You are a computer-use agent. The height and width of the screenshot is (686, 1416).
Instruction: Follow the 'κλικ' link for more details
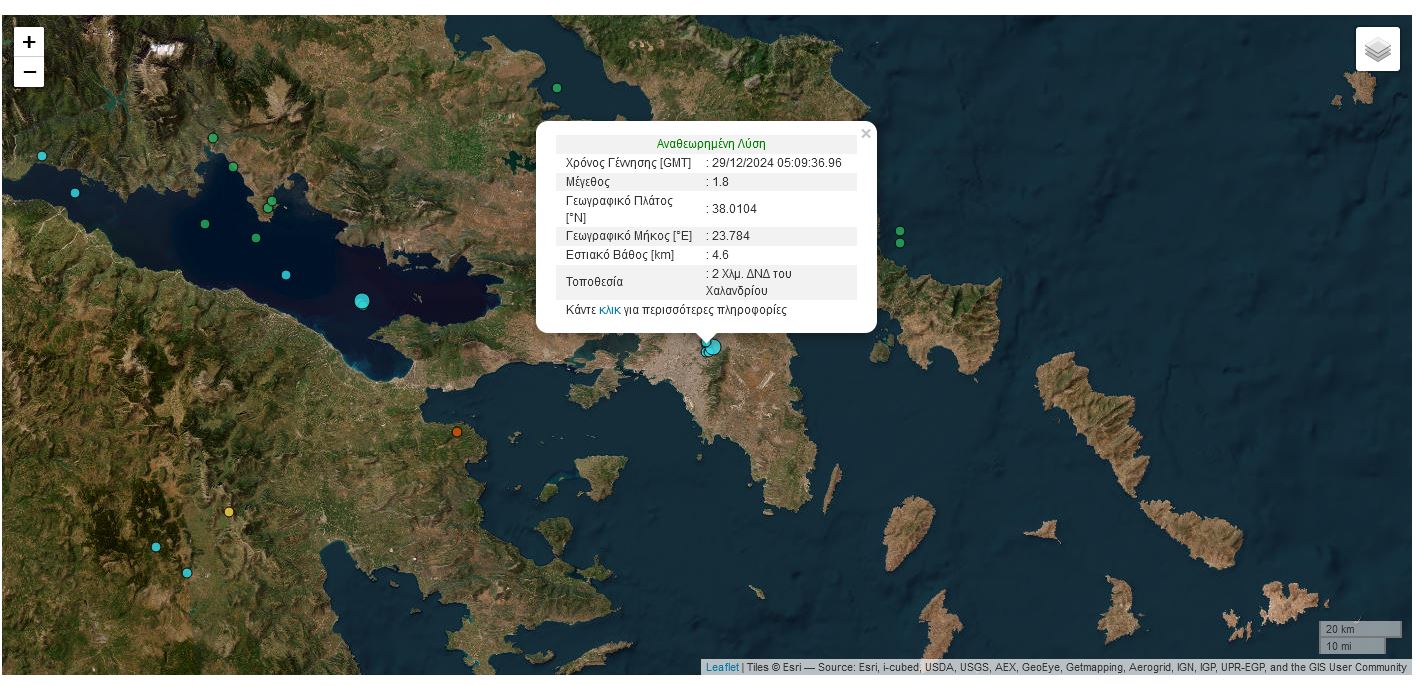609,310
